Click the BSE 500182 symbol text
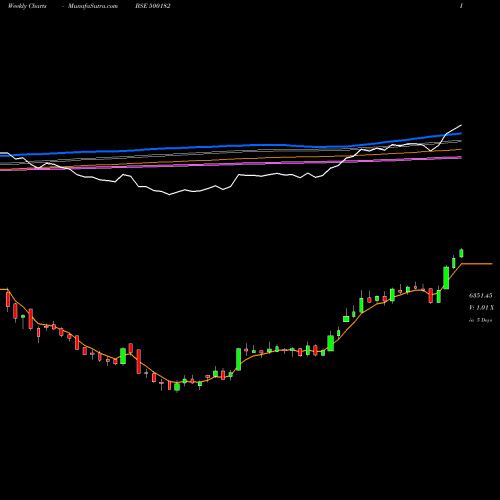This screenshot has width=500, height=500. point(153,6)
